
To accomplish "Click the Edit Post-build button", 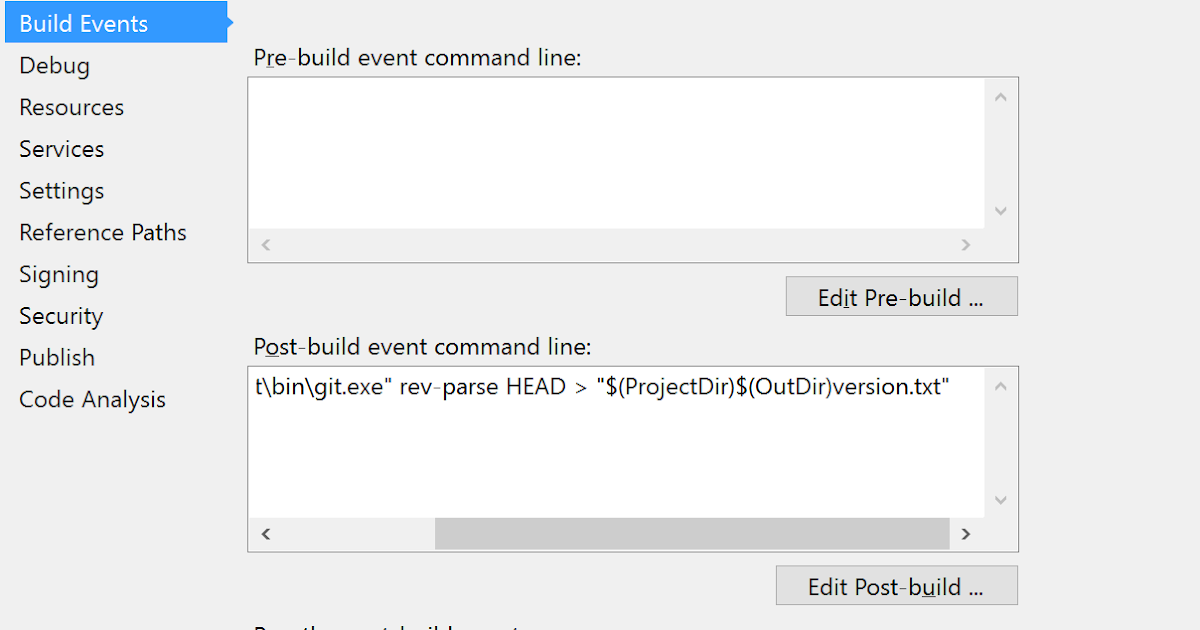I will [896, 586].
